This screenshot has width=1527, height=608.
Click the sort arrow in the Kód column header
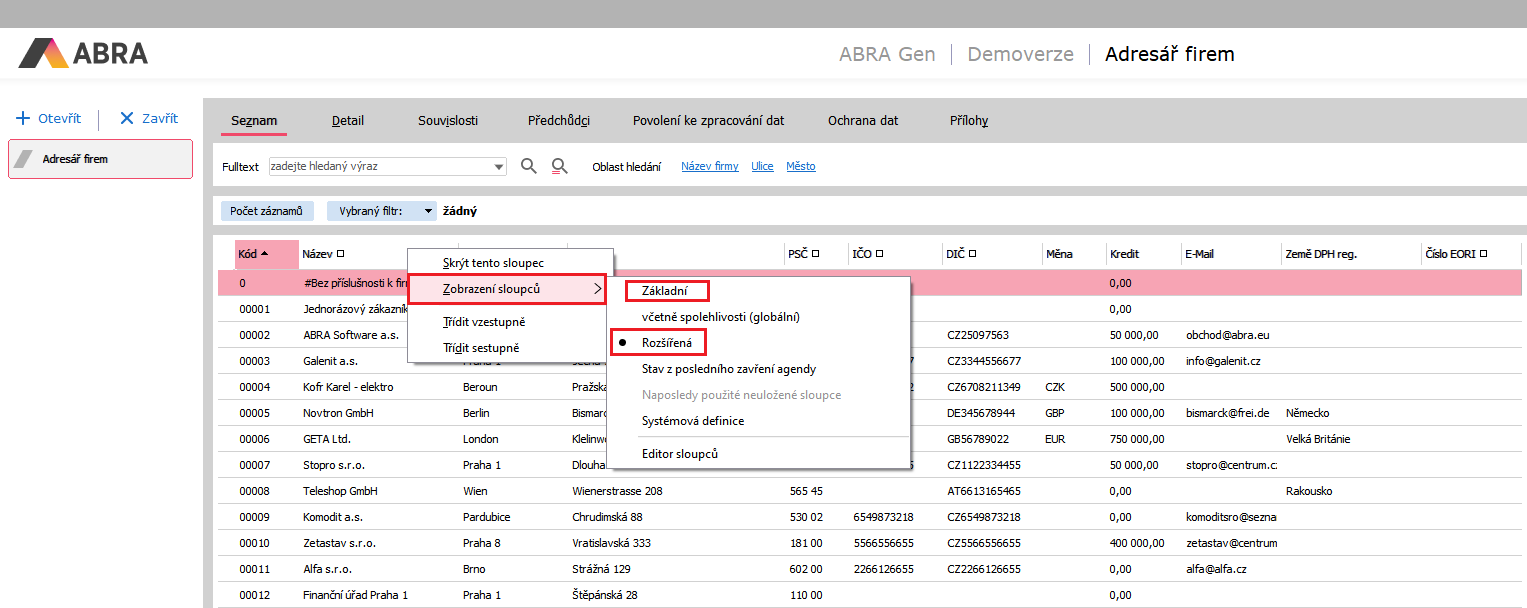pos(264,254)
